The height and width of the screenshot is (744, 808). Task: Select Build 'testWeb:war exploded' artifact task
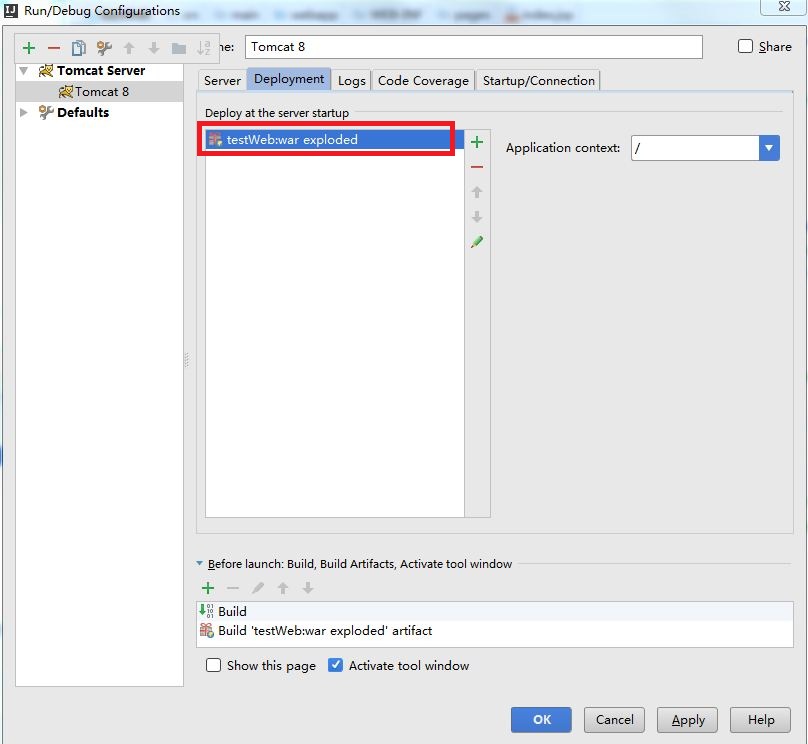coord(495,630)
